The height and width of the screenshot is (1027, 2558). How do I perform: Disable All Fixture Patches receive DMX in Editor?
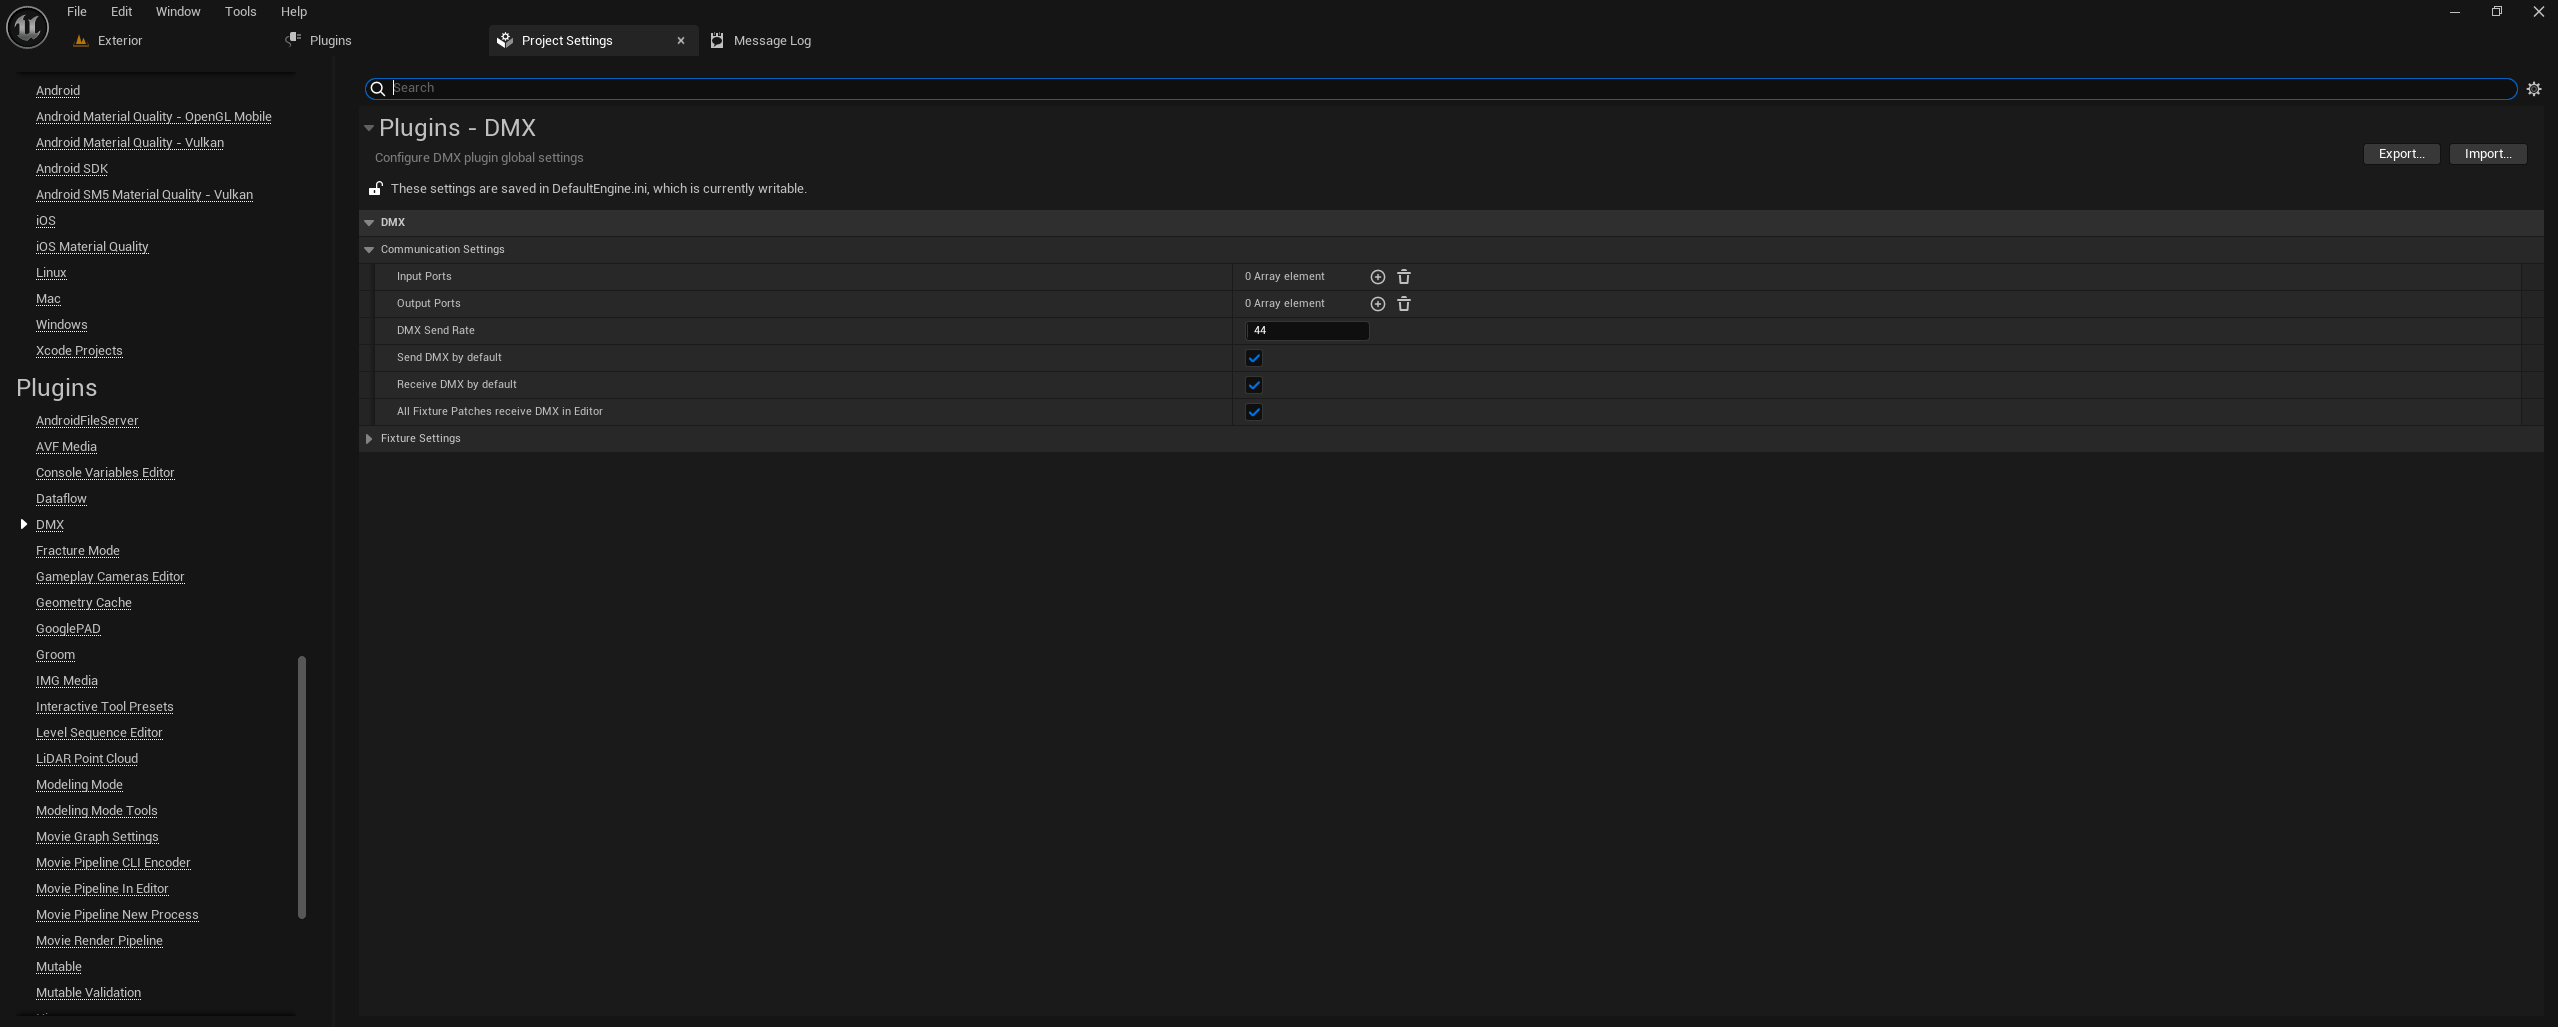click(x=1254, y=412)
